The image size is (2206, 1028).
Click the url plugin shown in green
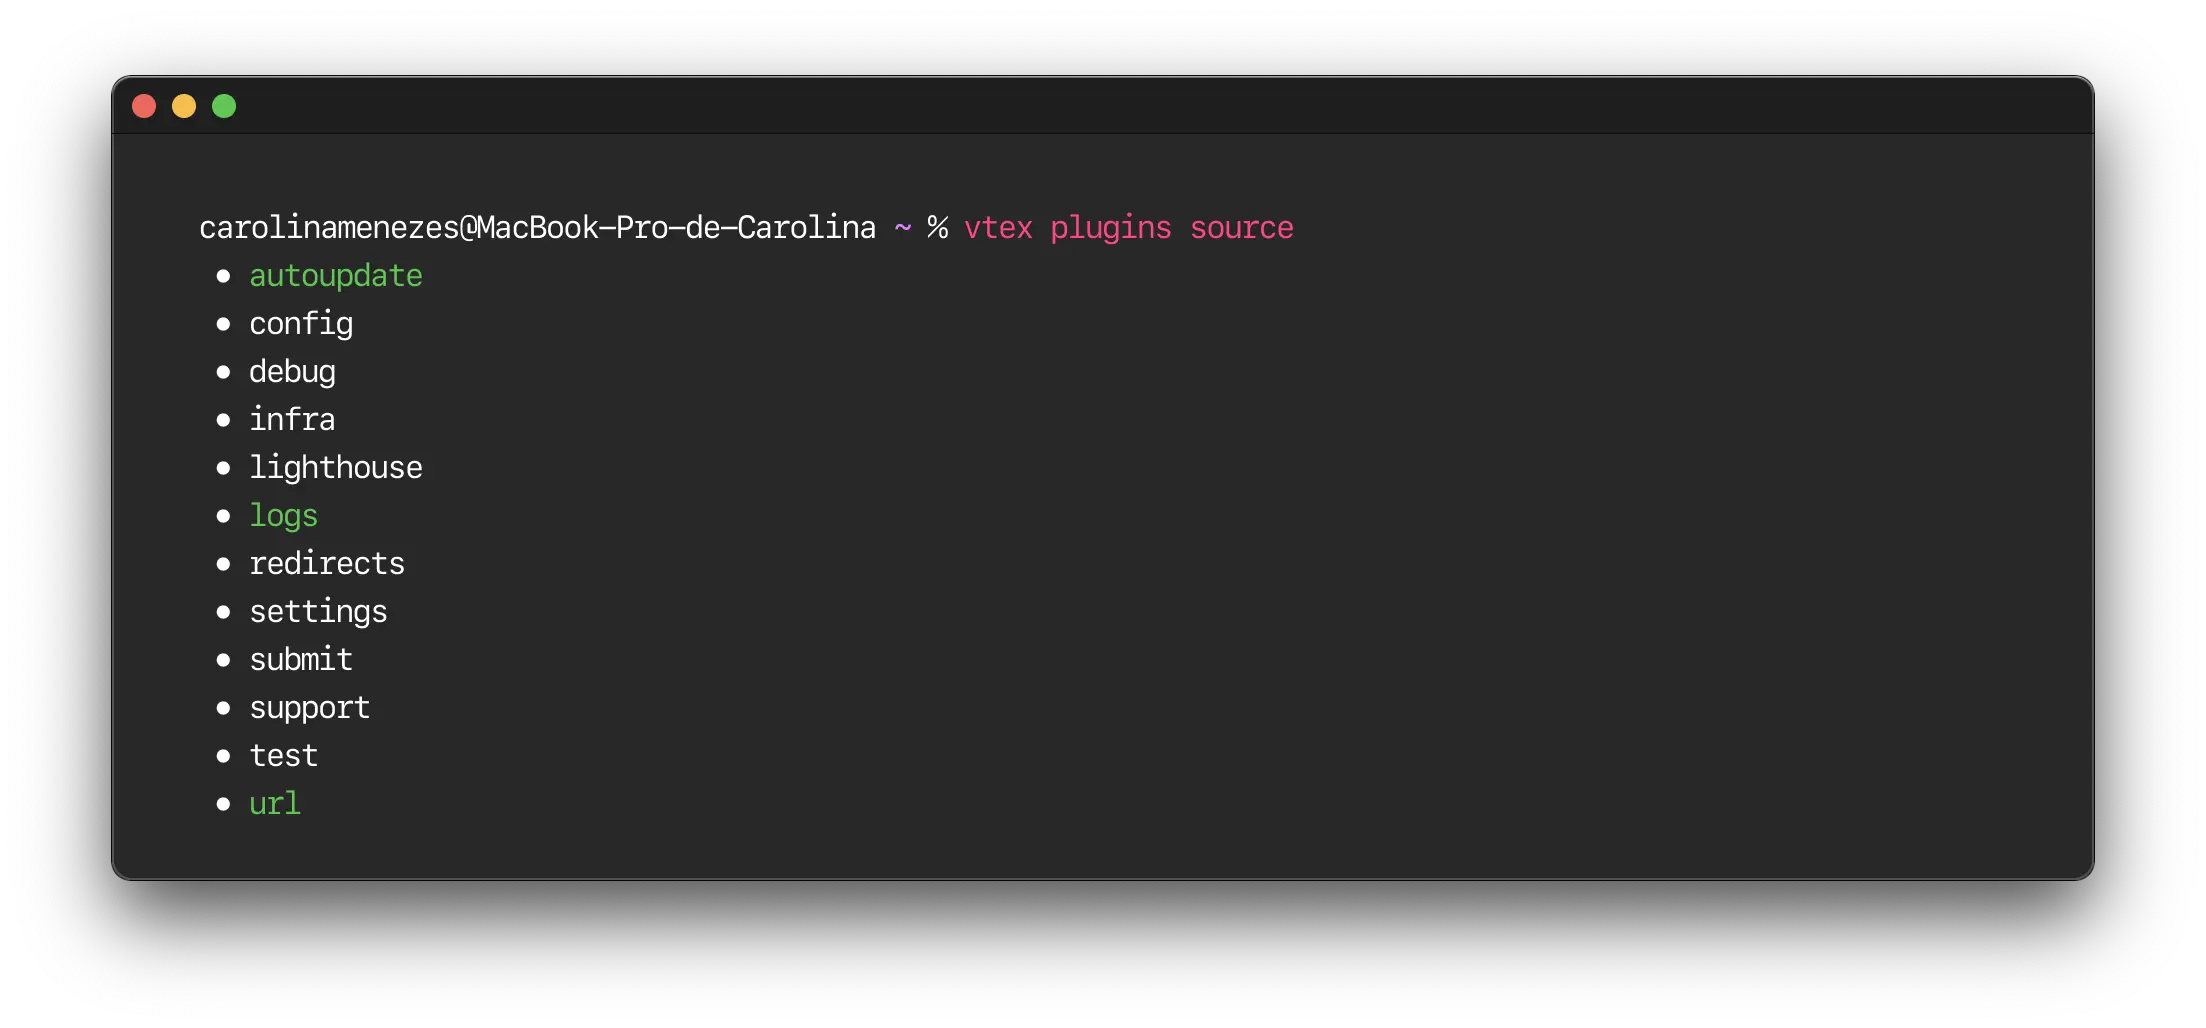pos(274,803)
